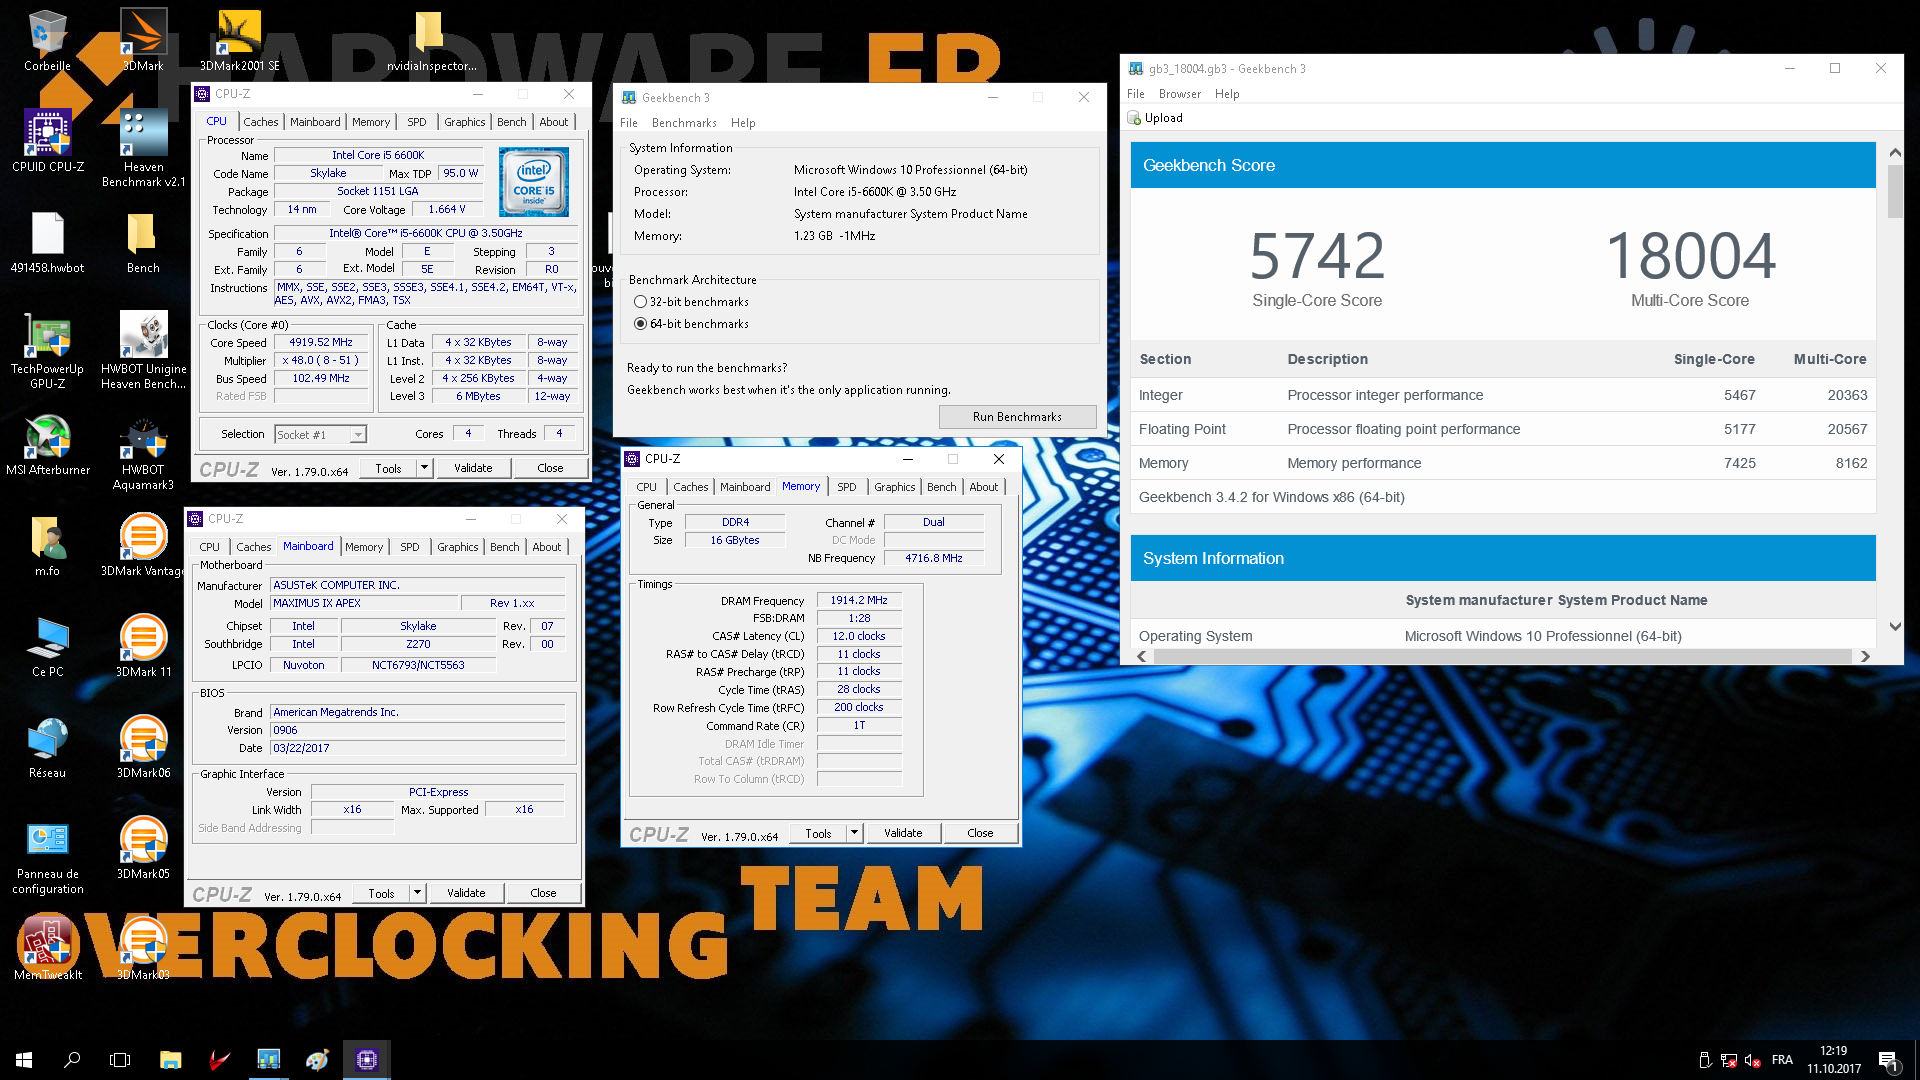Screen dimensions: 1920x1080
Task: Click the Memory row in Geekbench results
Action: pos(1503,463)
